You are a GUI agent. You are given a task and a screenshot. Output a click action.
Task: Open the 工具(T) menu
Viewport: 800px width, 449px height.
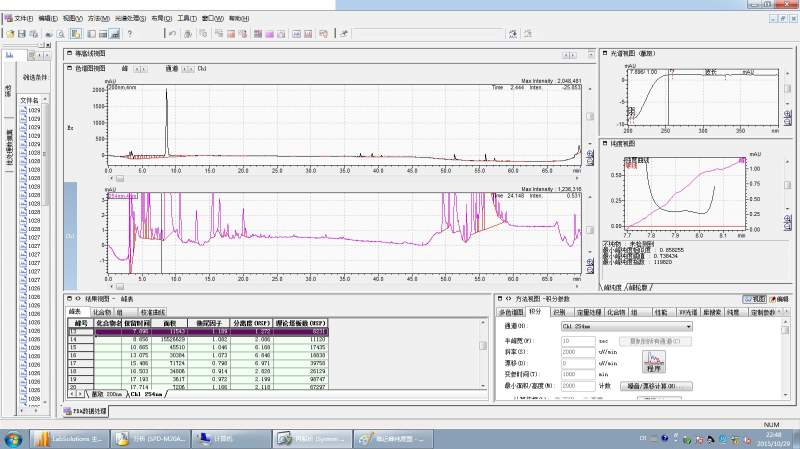pyautogui.click(x=186, y=18)
